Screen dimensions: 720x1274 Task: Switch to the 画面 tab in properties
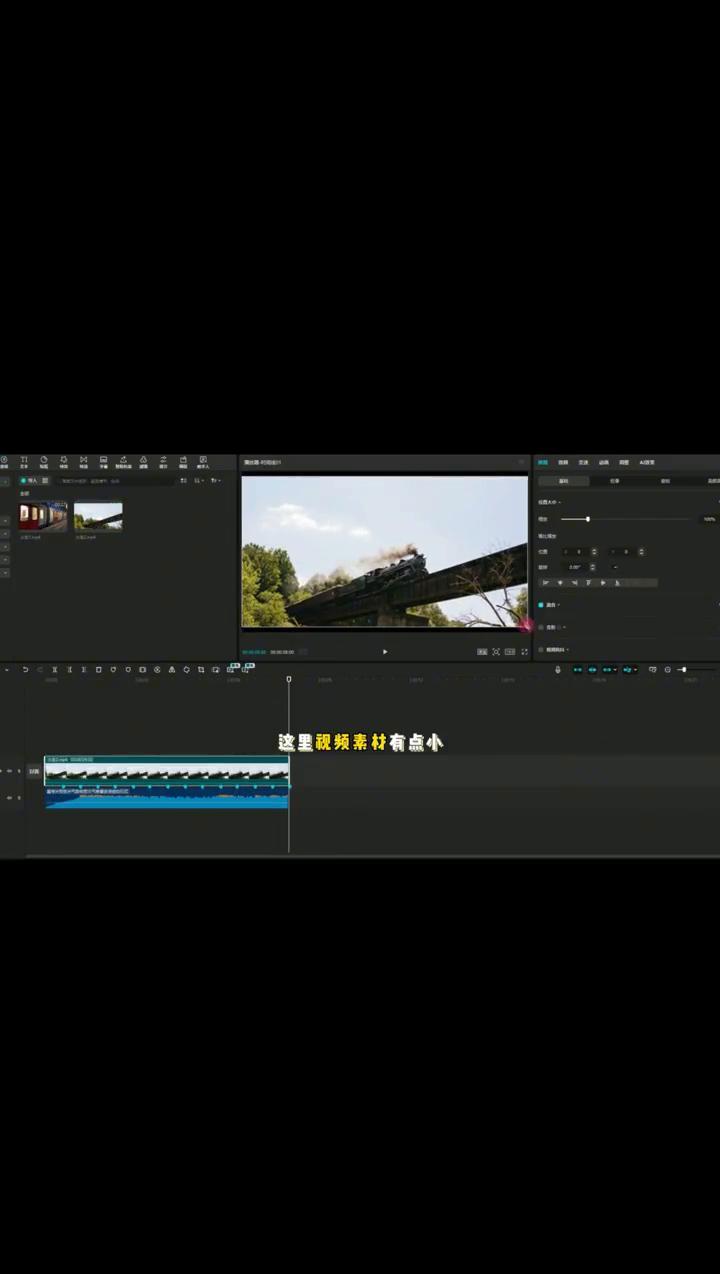(543, 462)
